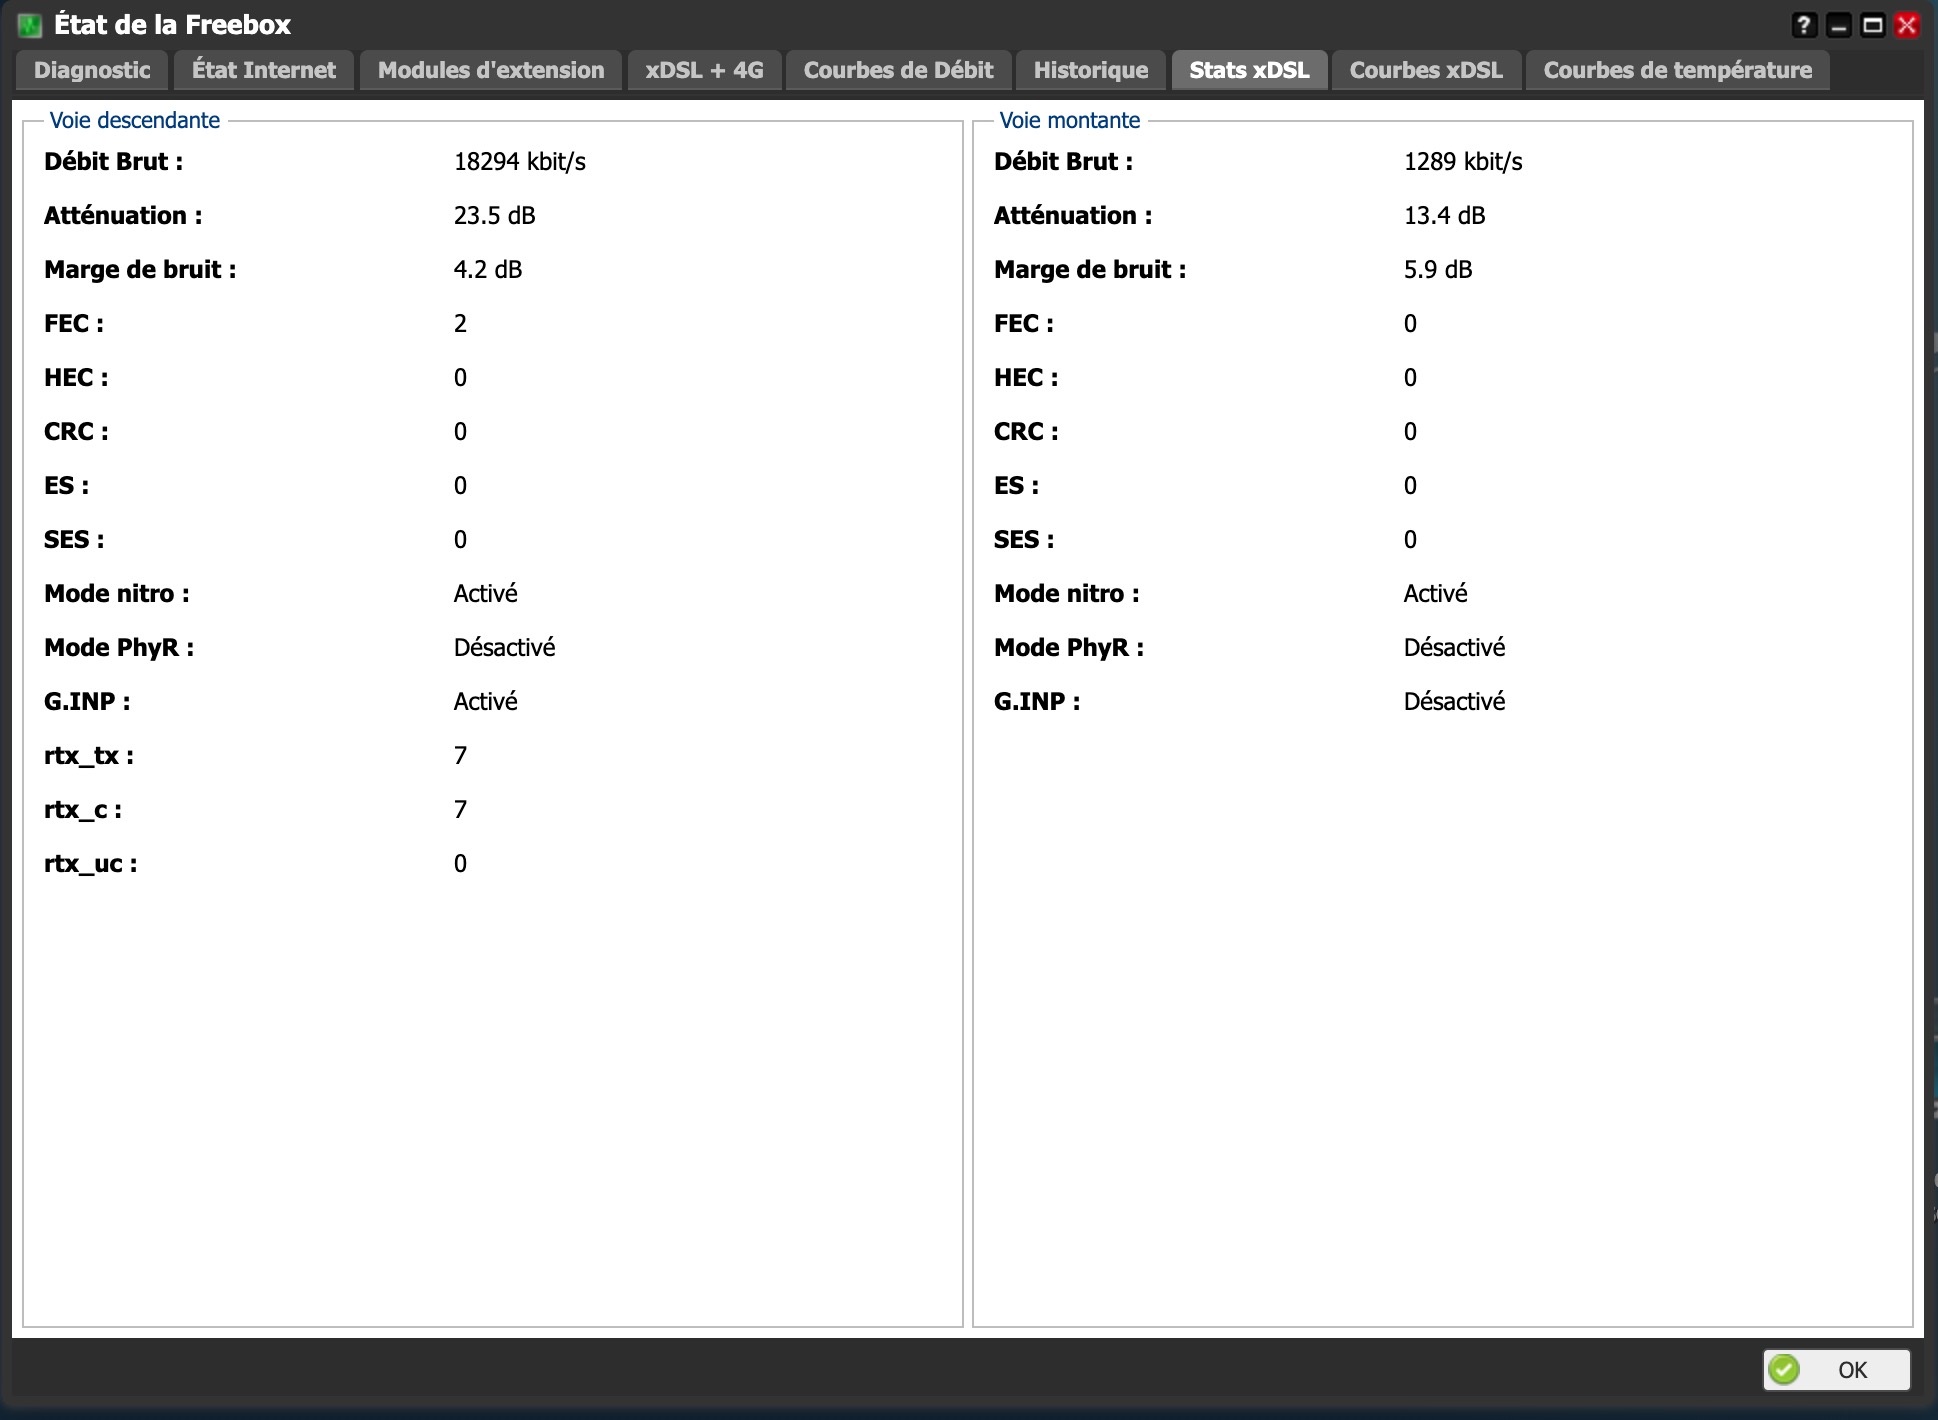
Task: Click the upstream G.INP Désactivé value
Action: (1454, 701)
